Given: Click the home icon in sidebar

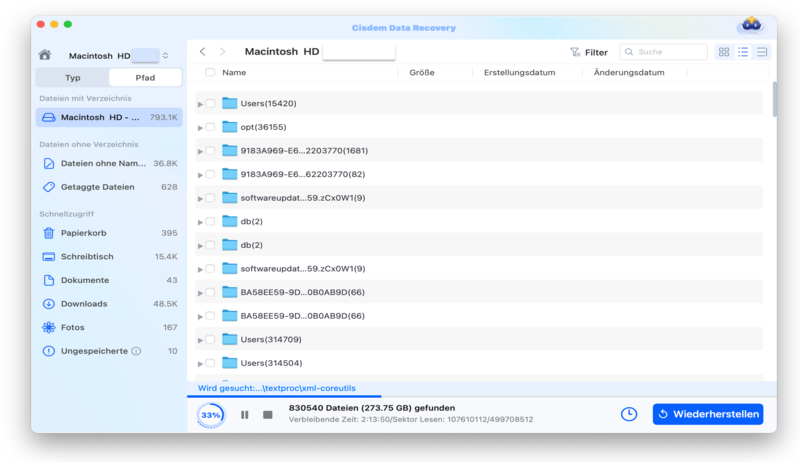Looking at the screenshot, I should click(x=44, y=55).
